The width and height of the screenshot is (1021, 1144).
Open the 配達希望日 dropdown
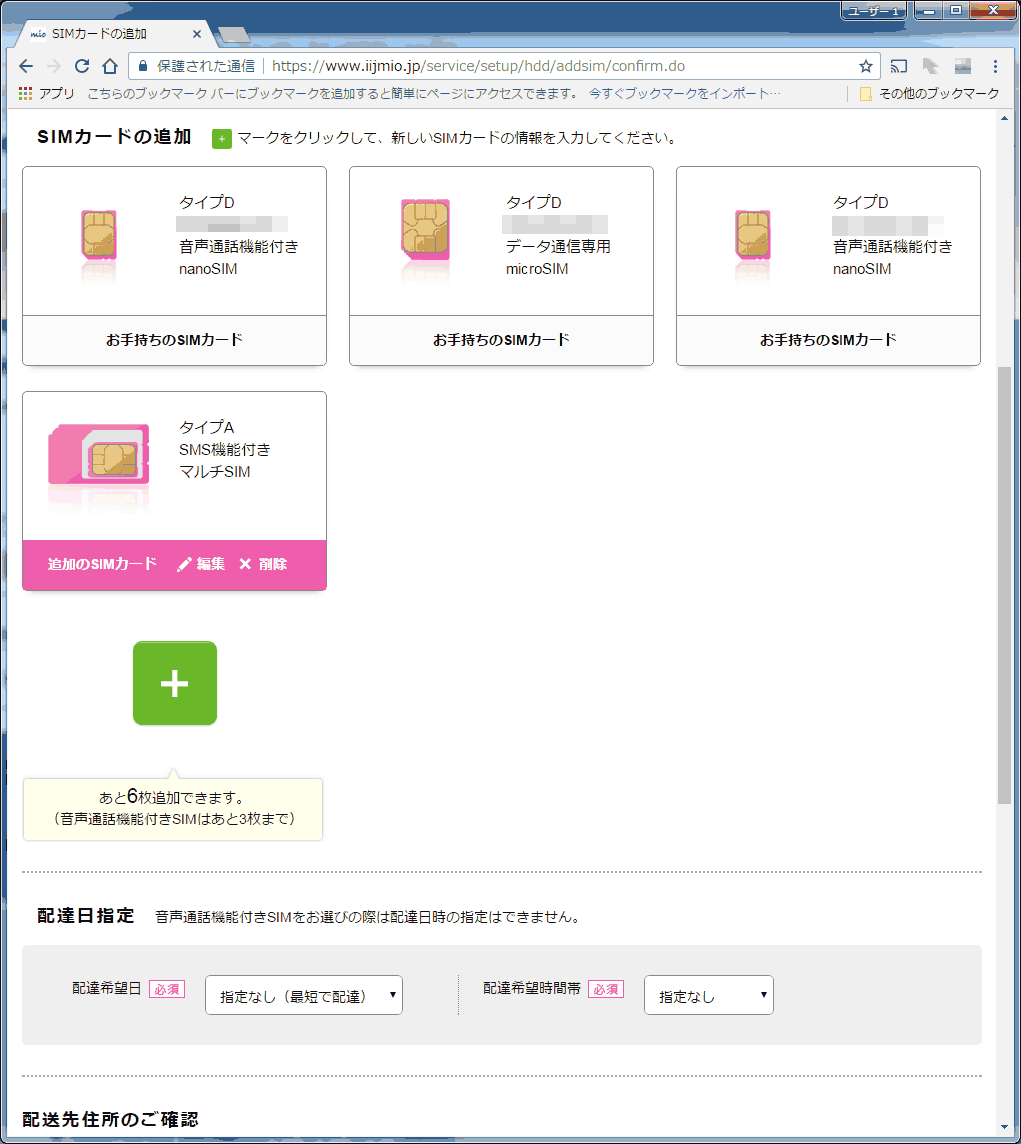[x=304, y=995]
